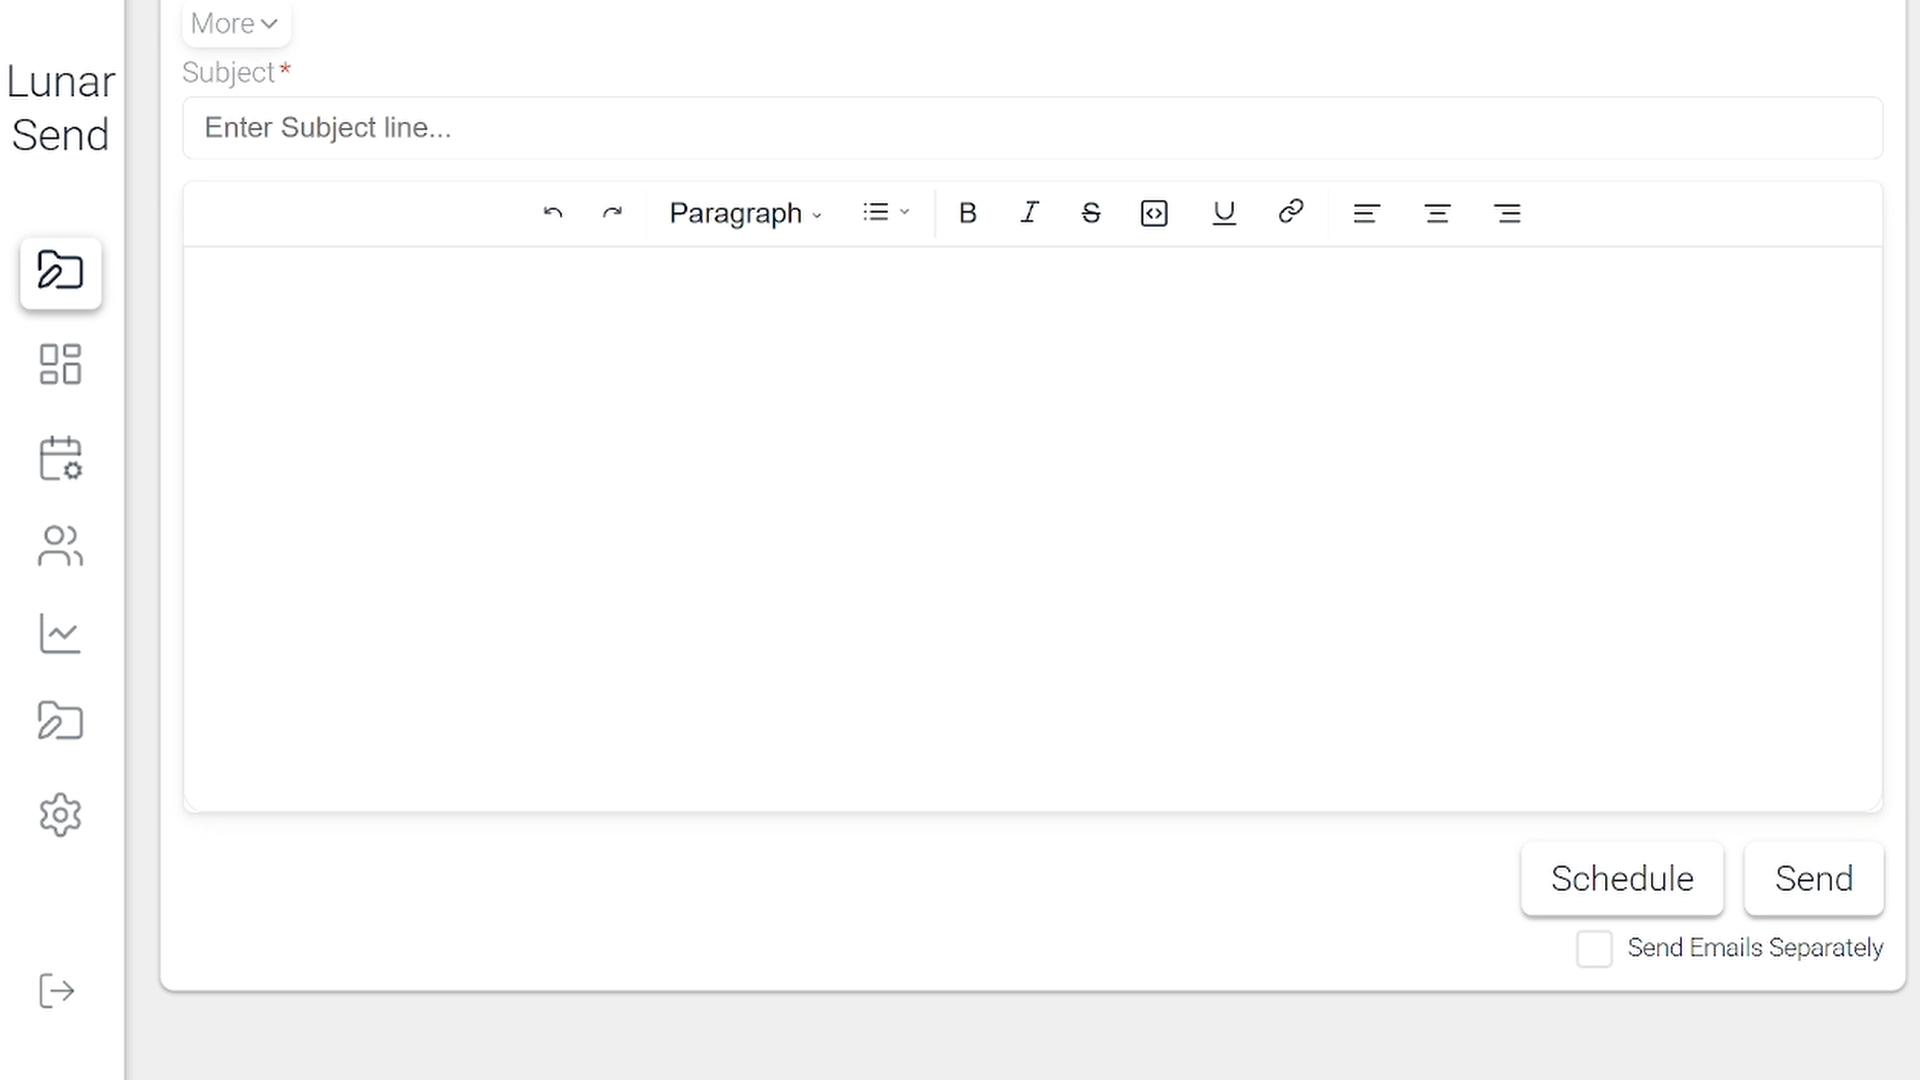Enable Send Emails Separately checkbox

tap(1594, 948)
